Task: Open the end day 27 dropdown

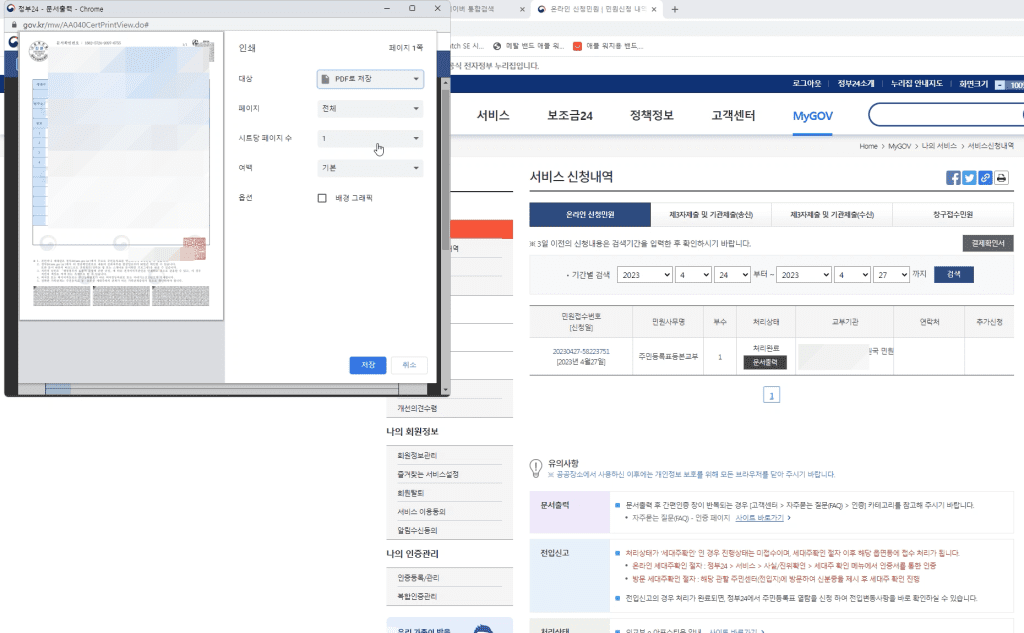Action: tap(891, 275)
